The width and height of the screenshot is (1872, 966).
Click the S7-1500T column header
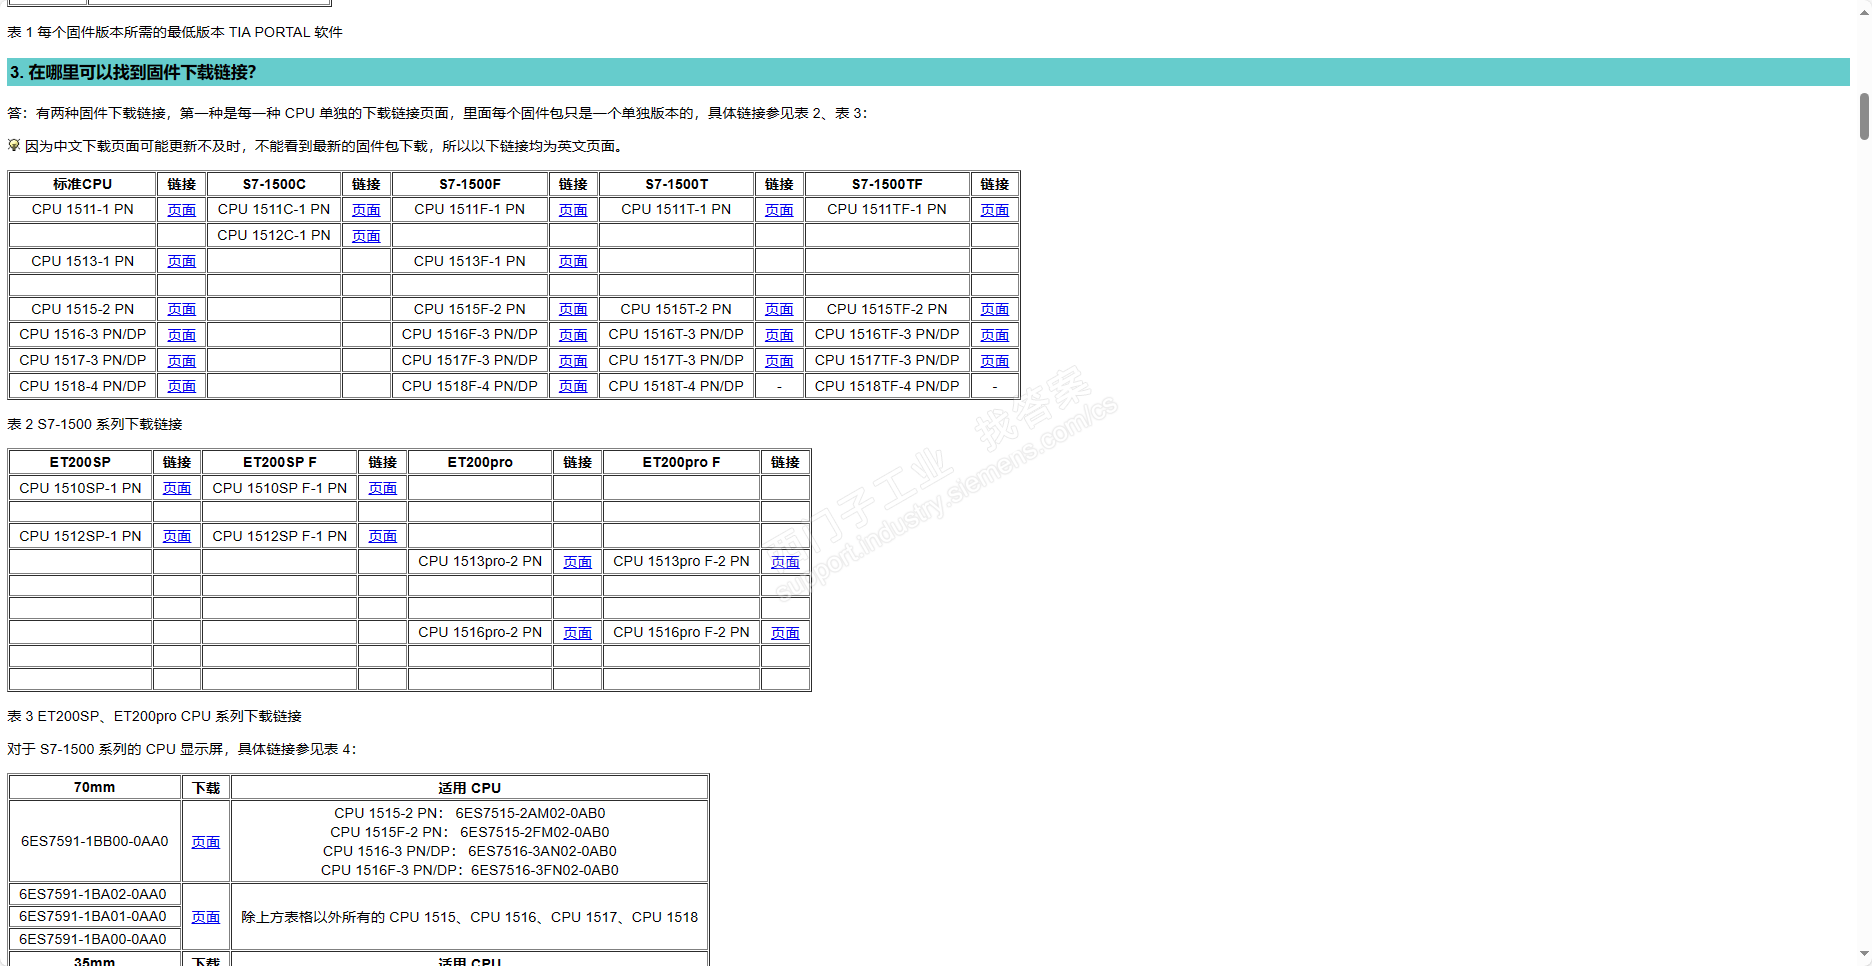[x=676, y=184]
